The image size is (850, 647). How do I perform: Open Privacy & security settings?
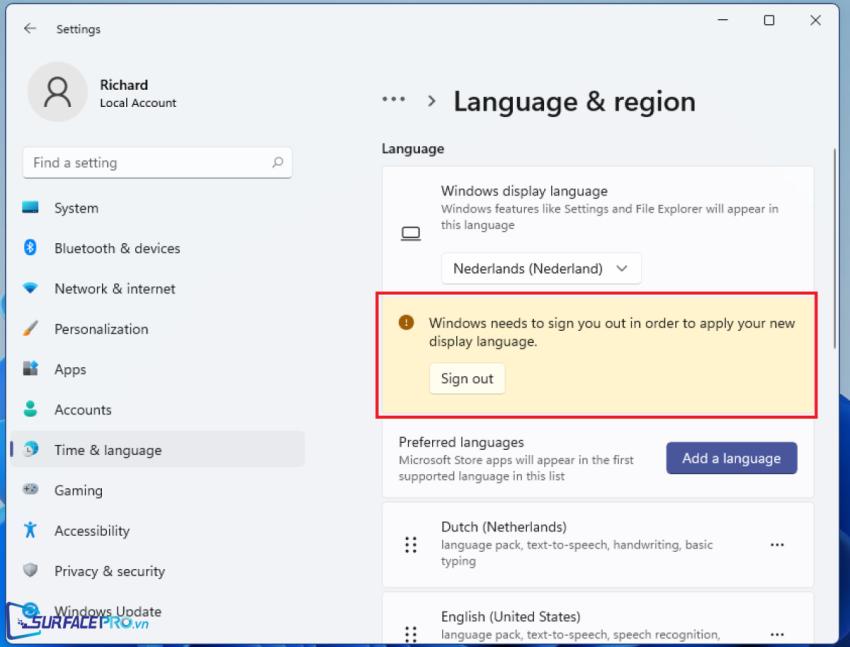pos(157,571)
